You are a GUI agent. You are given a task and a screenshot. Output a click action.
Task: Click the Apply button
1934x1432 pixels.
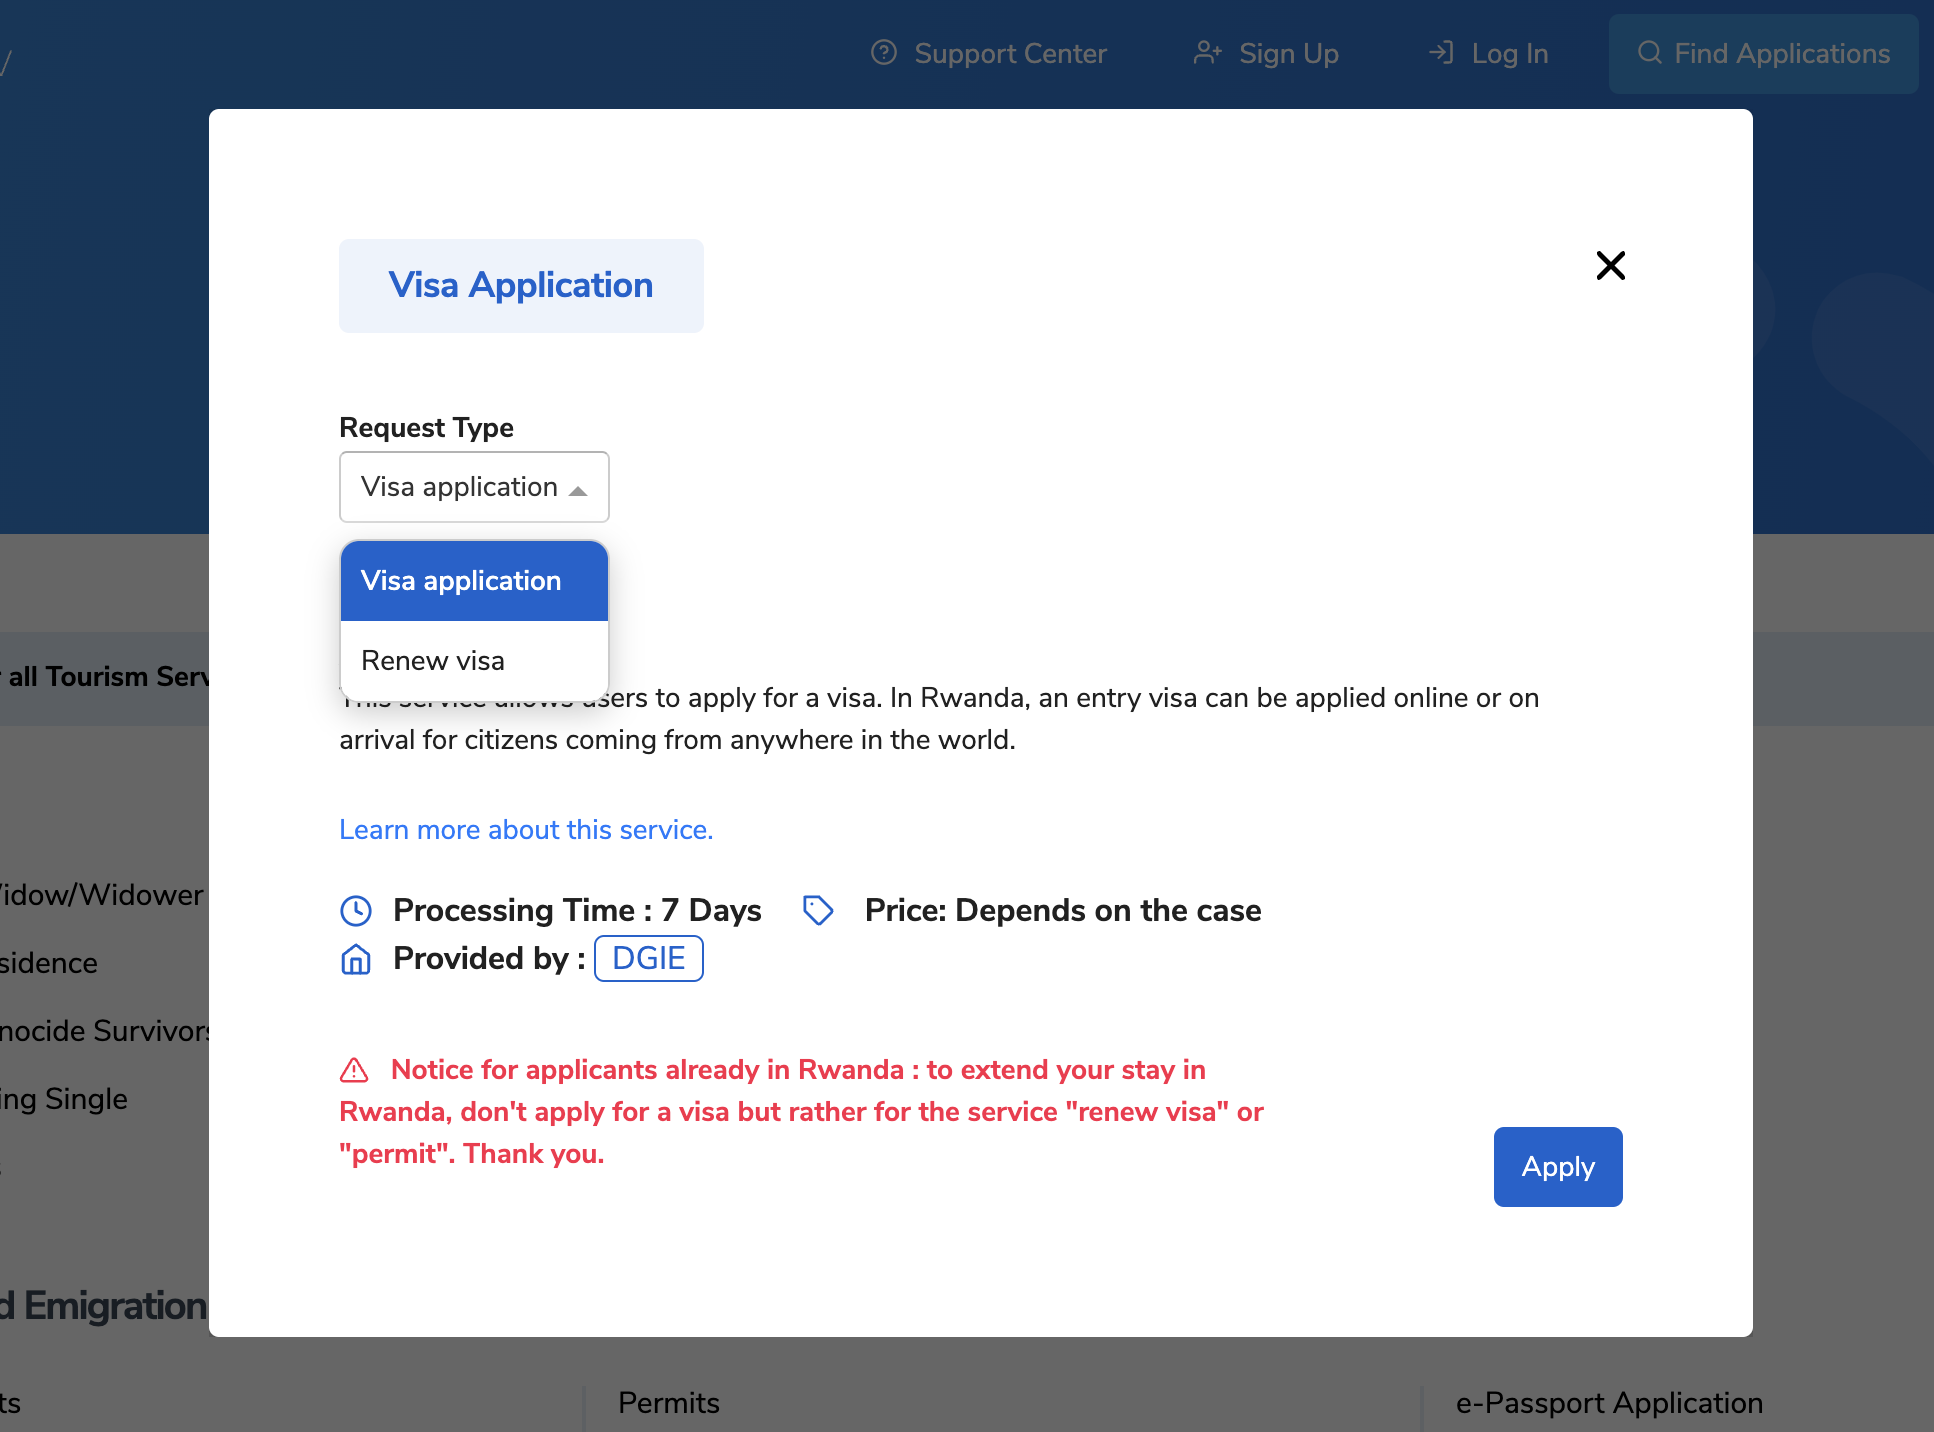1557,1167
